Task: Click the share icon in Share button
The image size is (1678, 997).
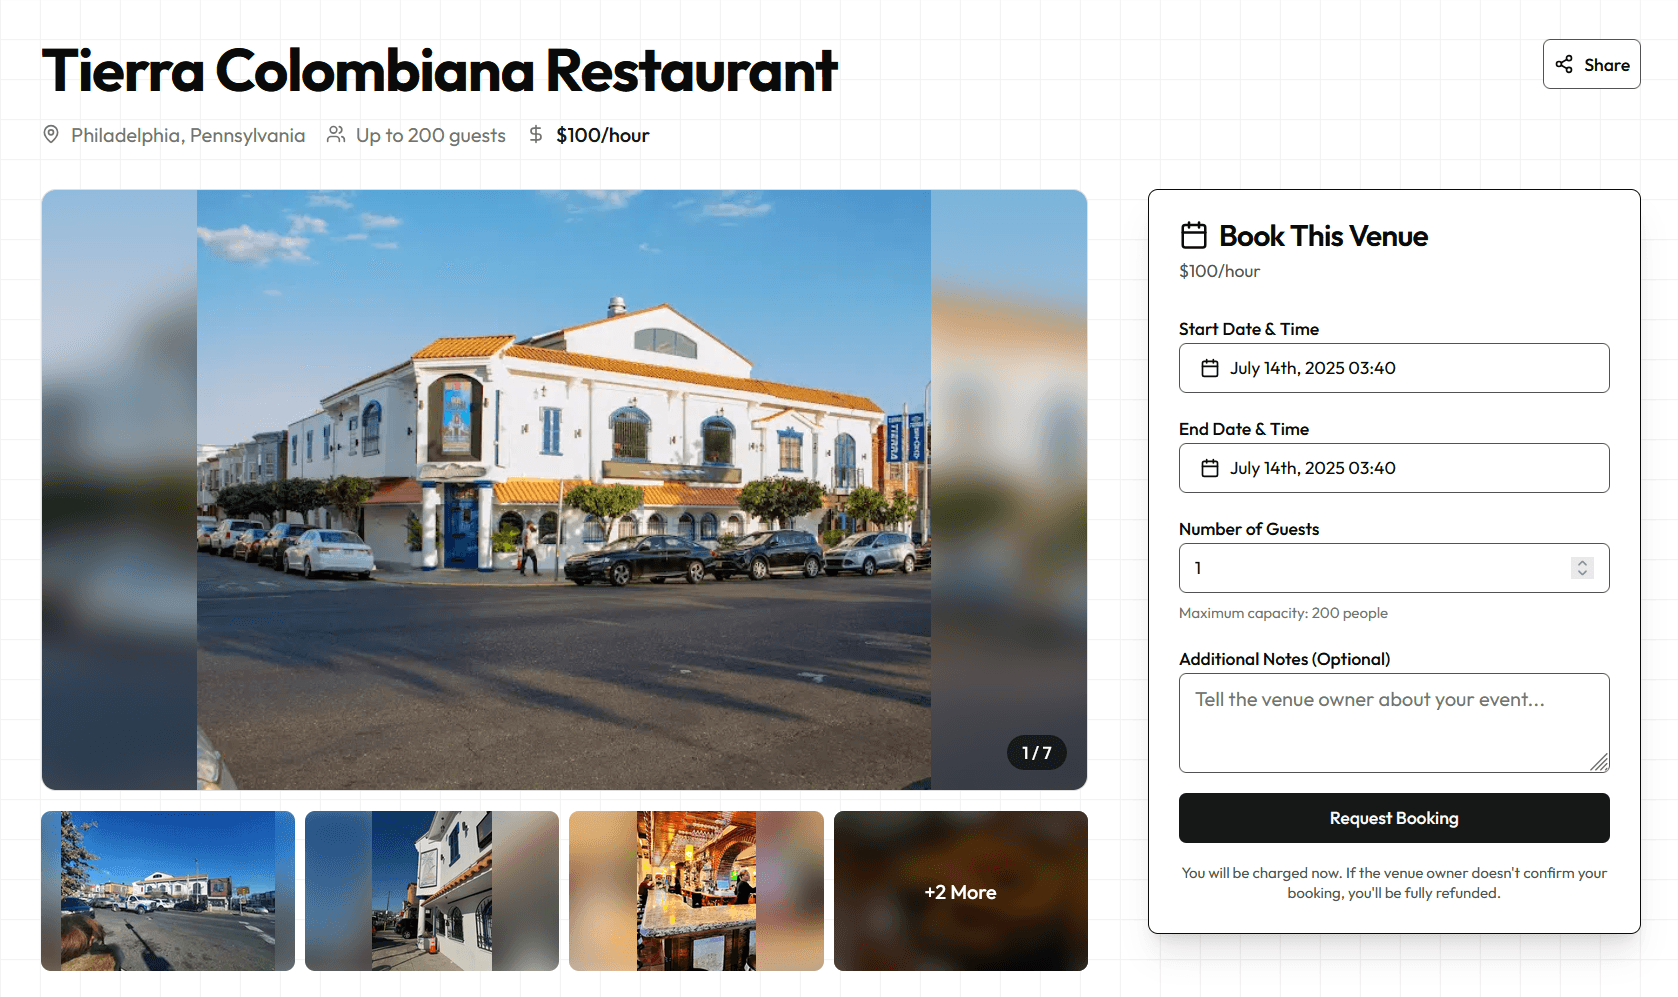Action: (1564, 64)
